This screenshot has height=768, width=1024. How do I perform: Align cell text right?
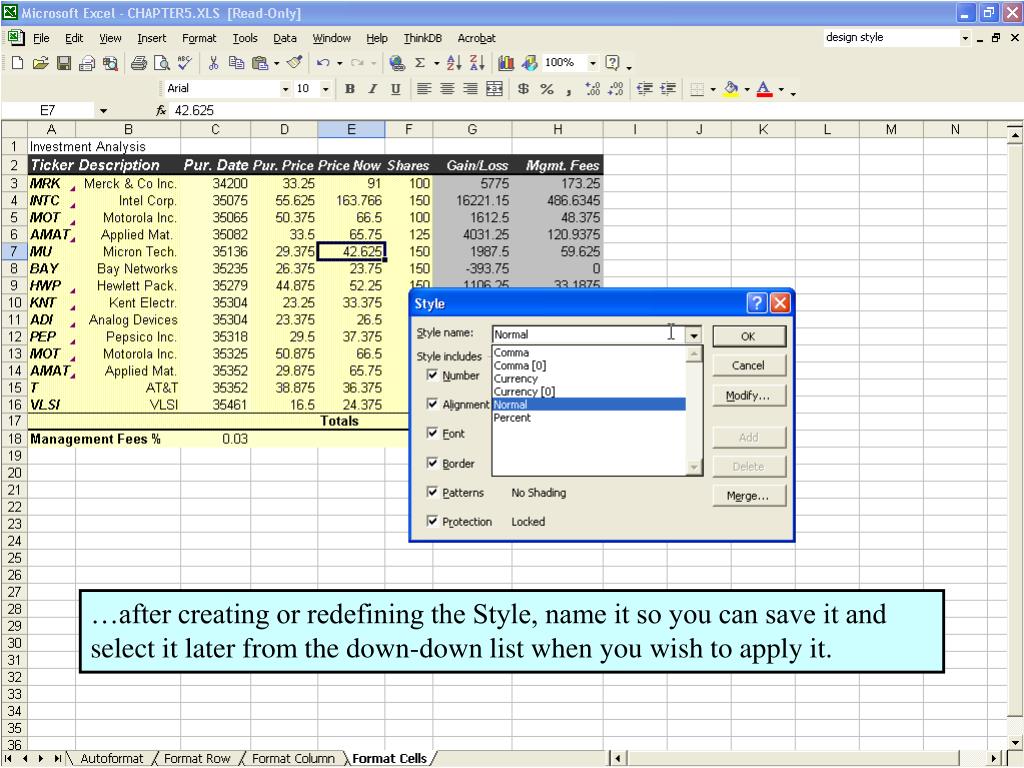[x=470, y=89]
